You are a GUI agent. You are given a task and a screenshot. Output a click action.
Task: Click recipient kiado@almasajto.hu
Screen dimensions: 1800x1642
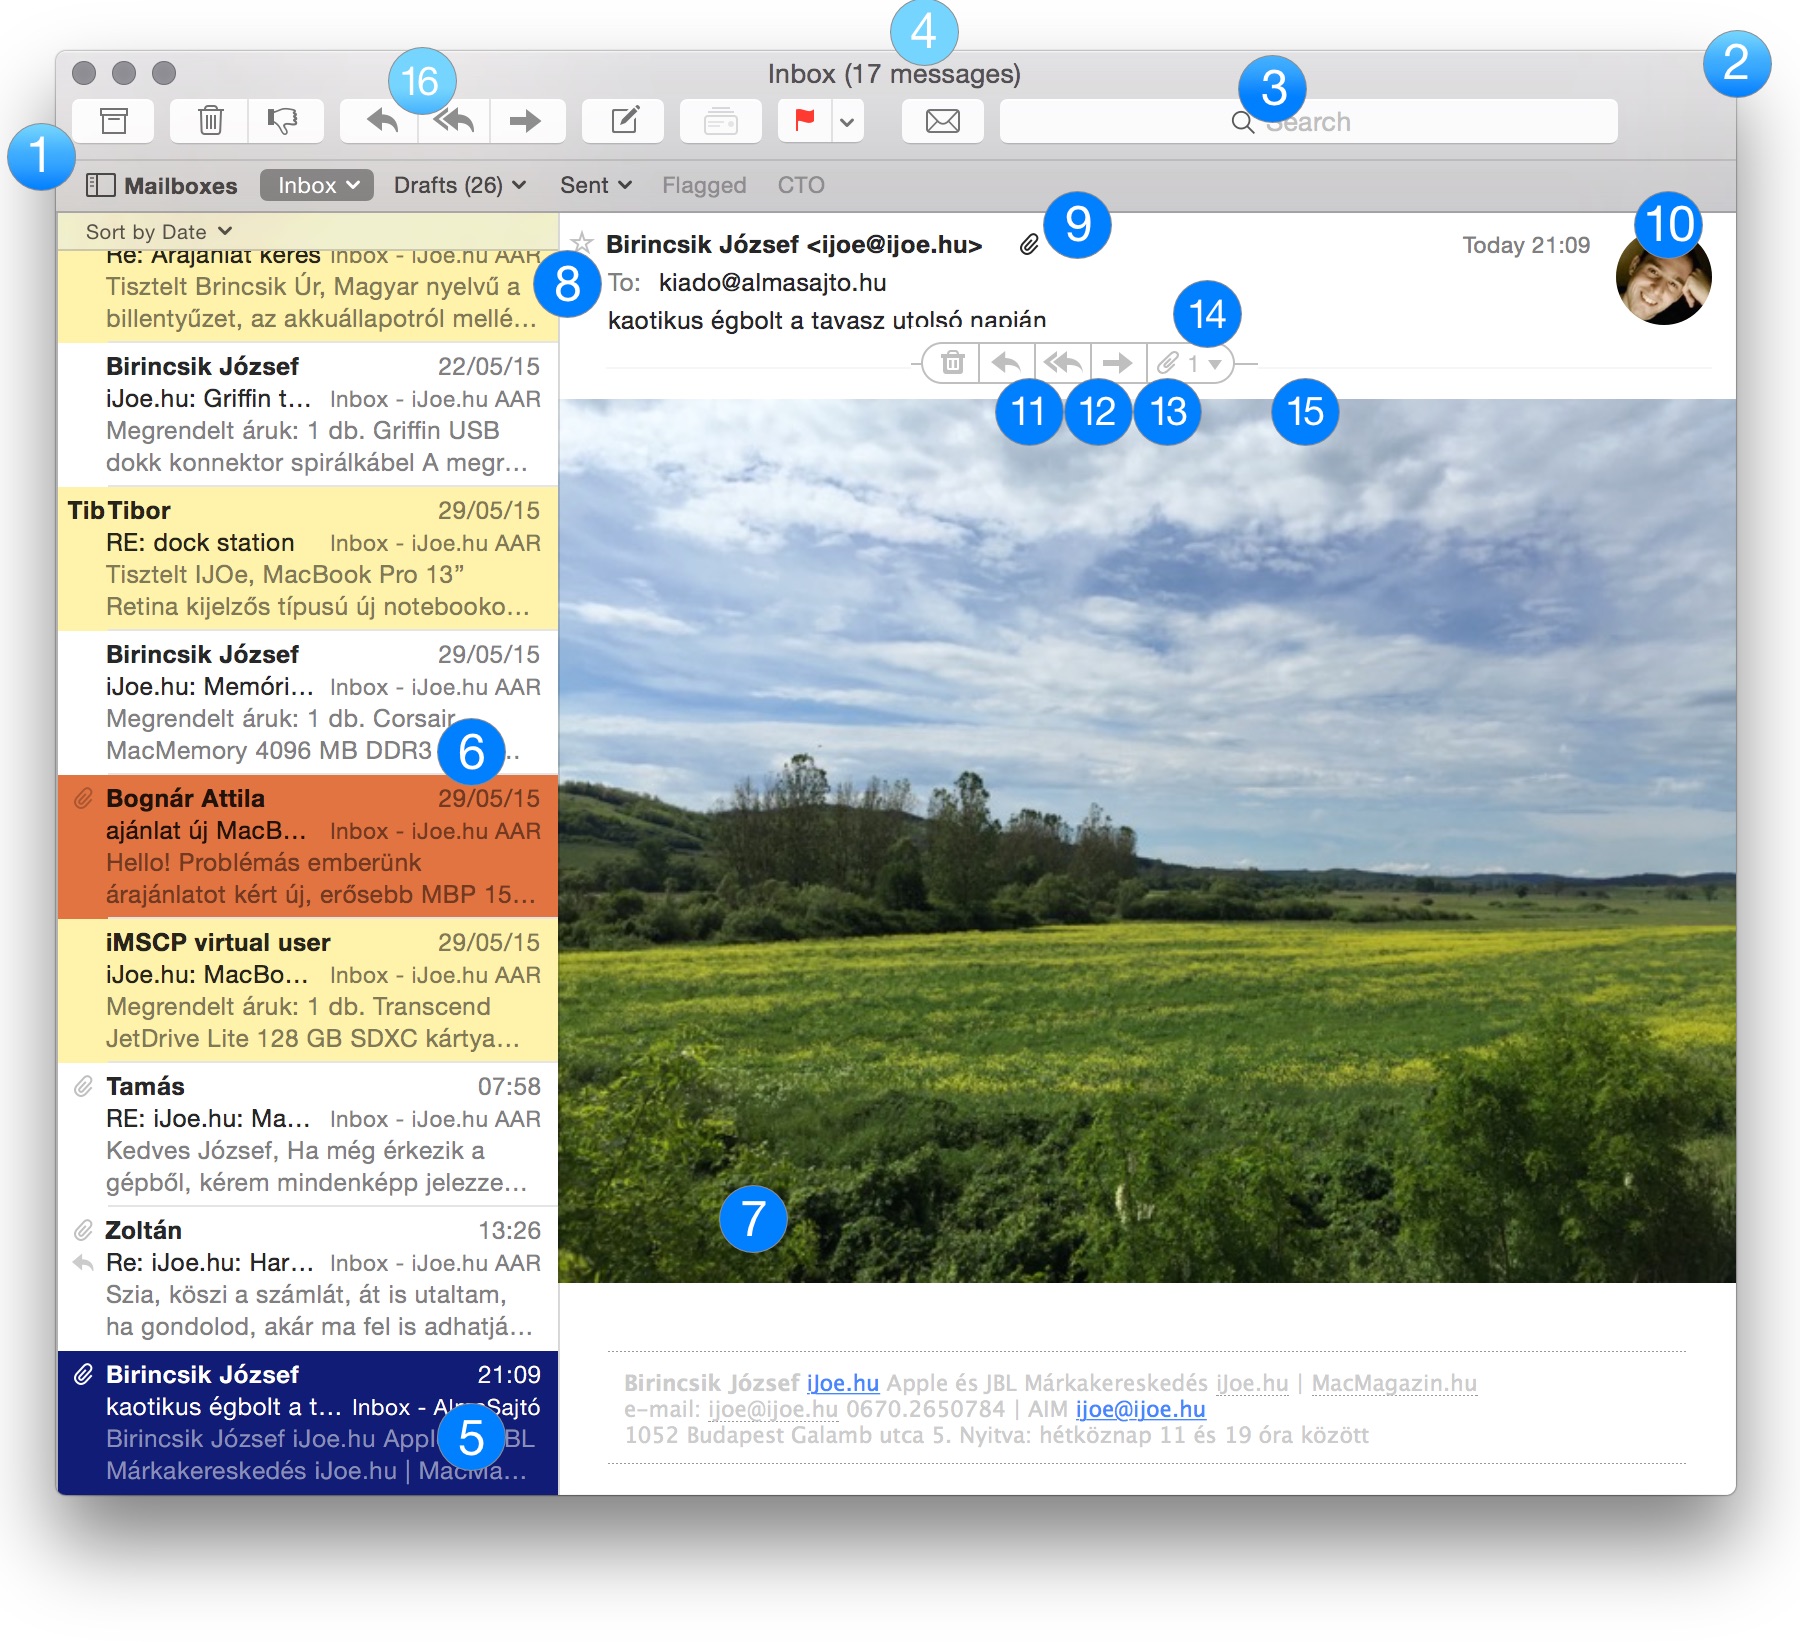[772, 283]
